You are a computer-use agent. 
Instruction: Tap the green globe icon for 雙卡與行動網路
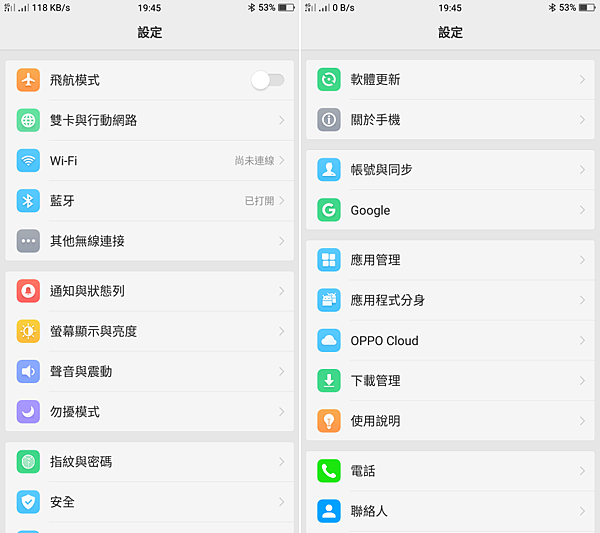[x=28, y=121]
